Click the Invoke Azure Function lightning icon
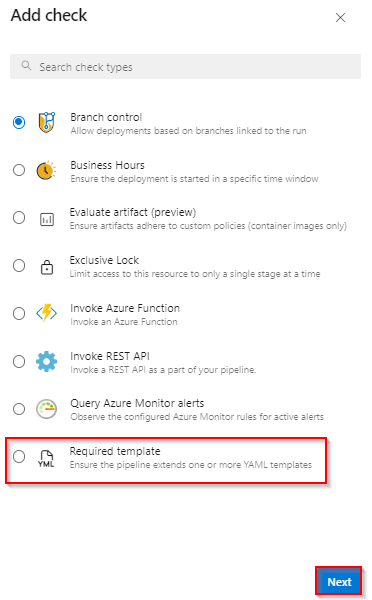Screen dimensions: 372x600 click(46, 313)
